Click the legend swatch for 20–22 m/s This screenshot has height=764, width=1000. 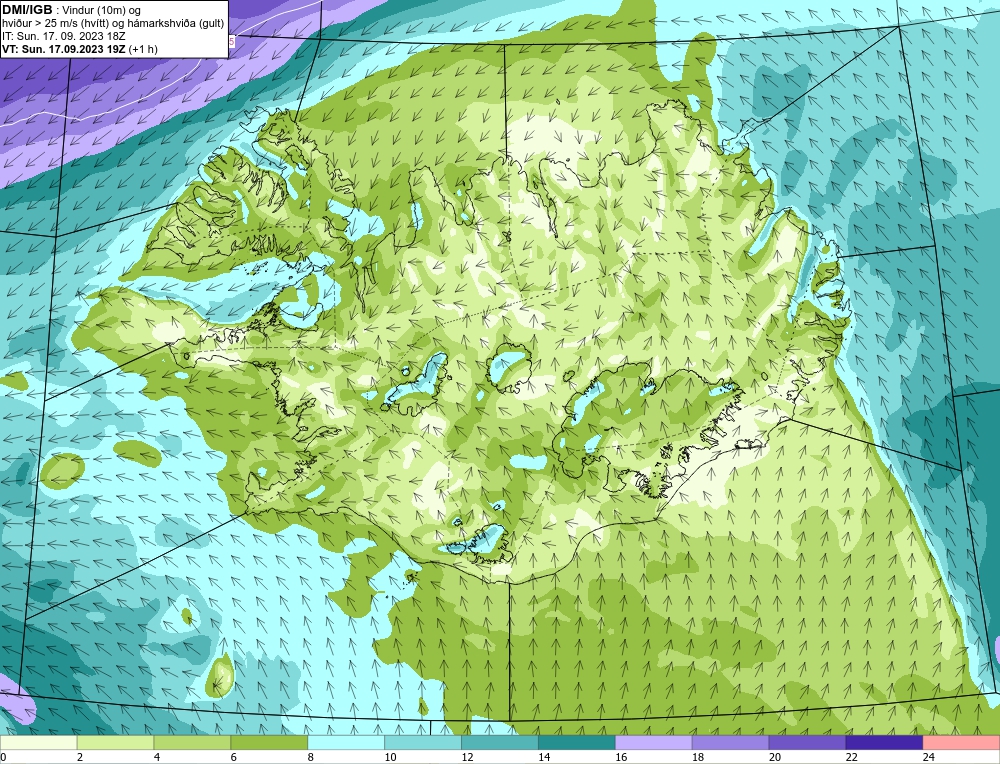(807, 742)
